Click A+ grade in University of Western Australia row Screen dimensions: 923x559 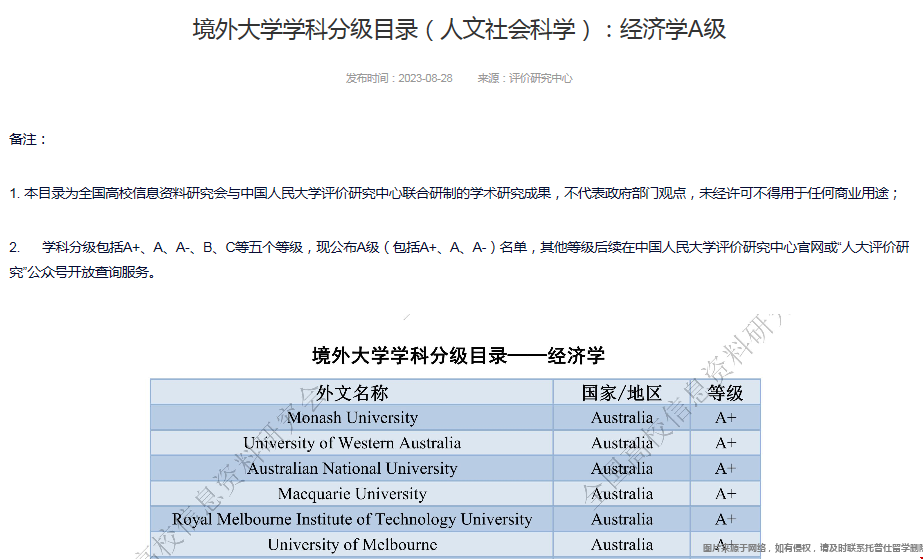(725, 443)
